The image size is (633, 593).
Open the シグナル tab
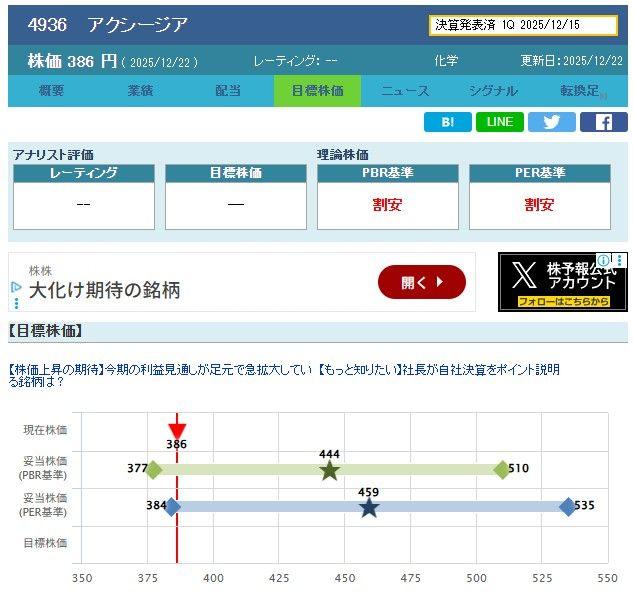coord(493,90)
